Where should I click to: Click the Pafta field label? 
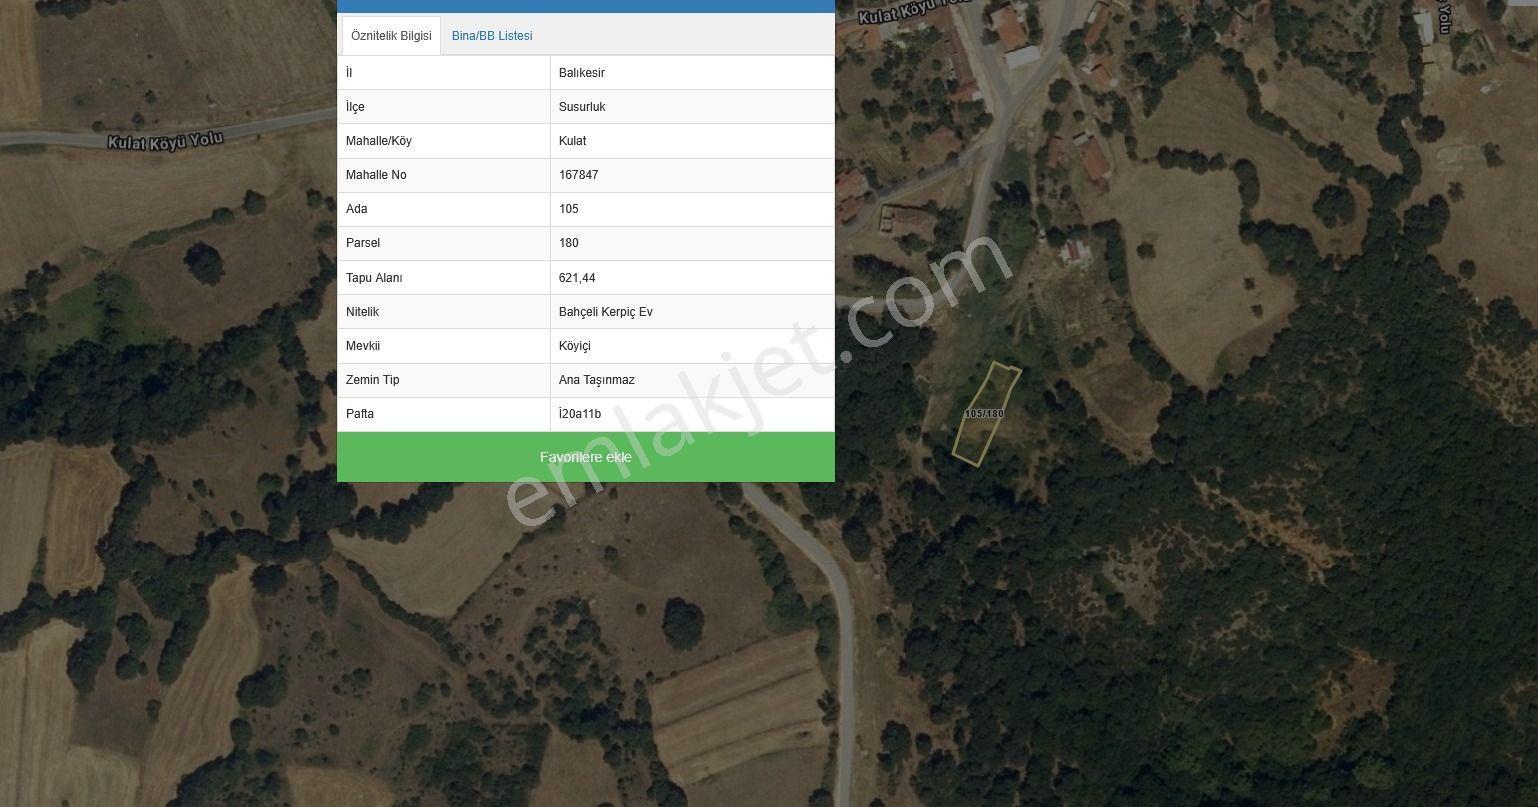(x=360, y=414)
